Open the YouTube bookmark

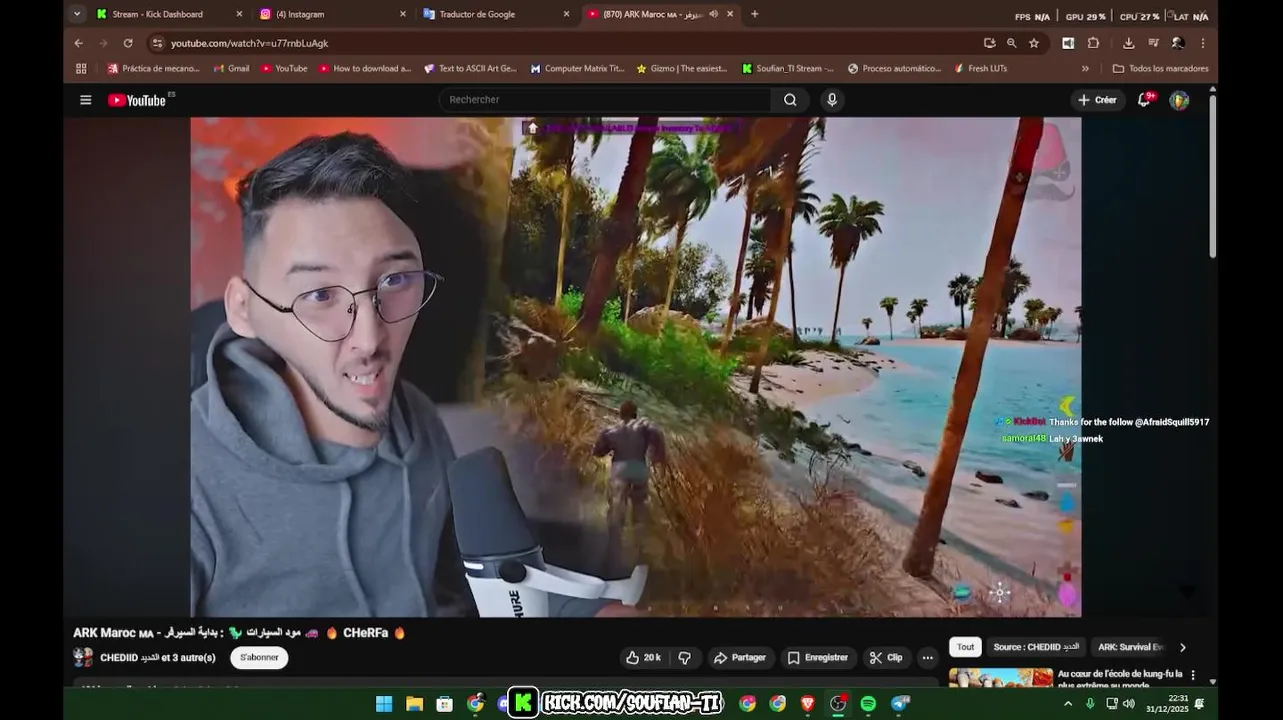[x=284, y=69]
